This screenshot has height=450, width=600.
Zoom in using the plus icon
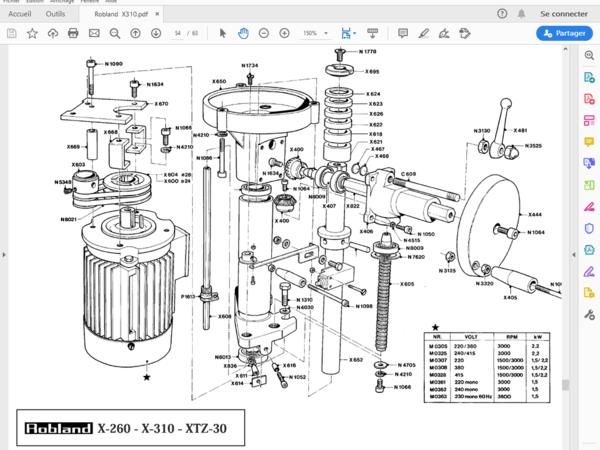click(x=284, y=33)
